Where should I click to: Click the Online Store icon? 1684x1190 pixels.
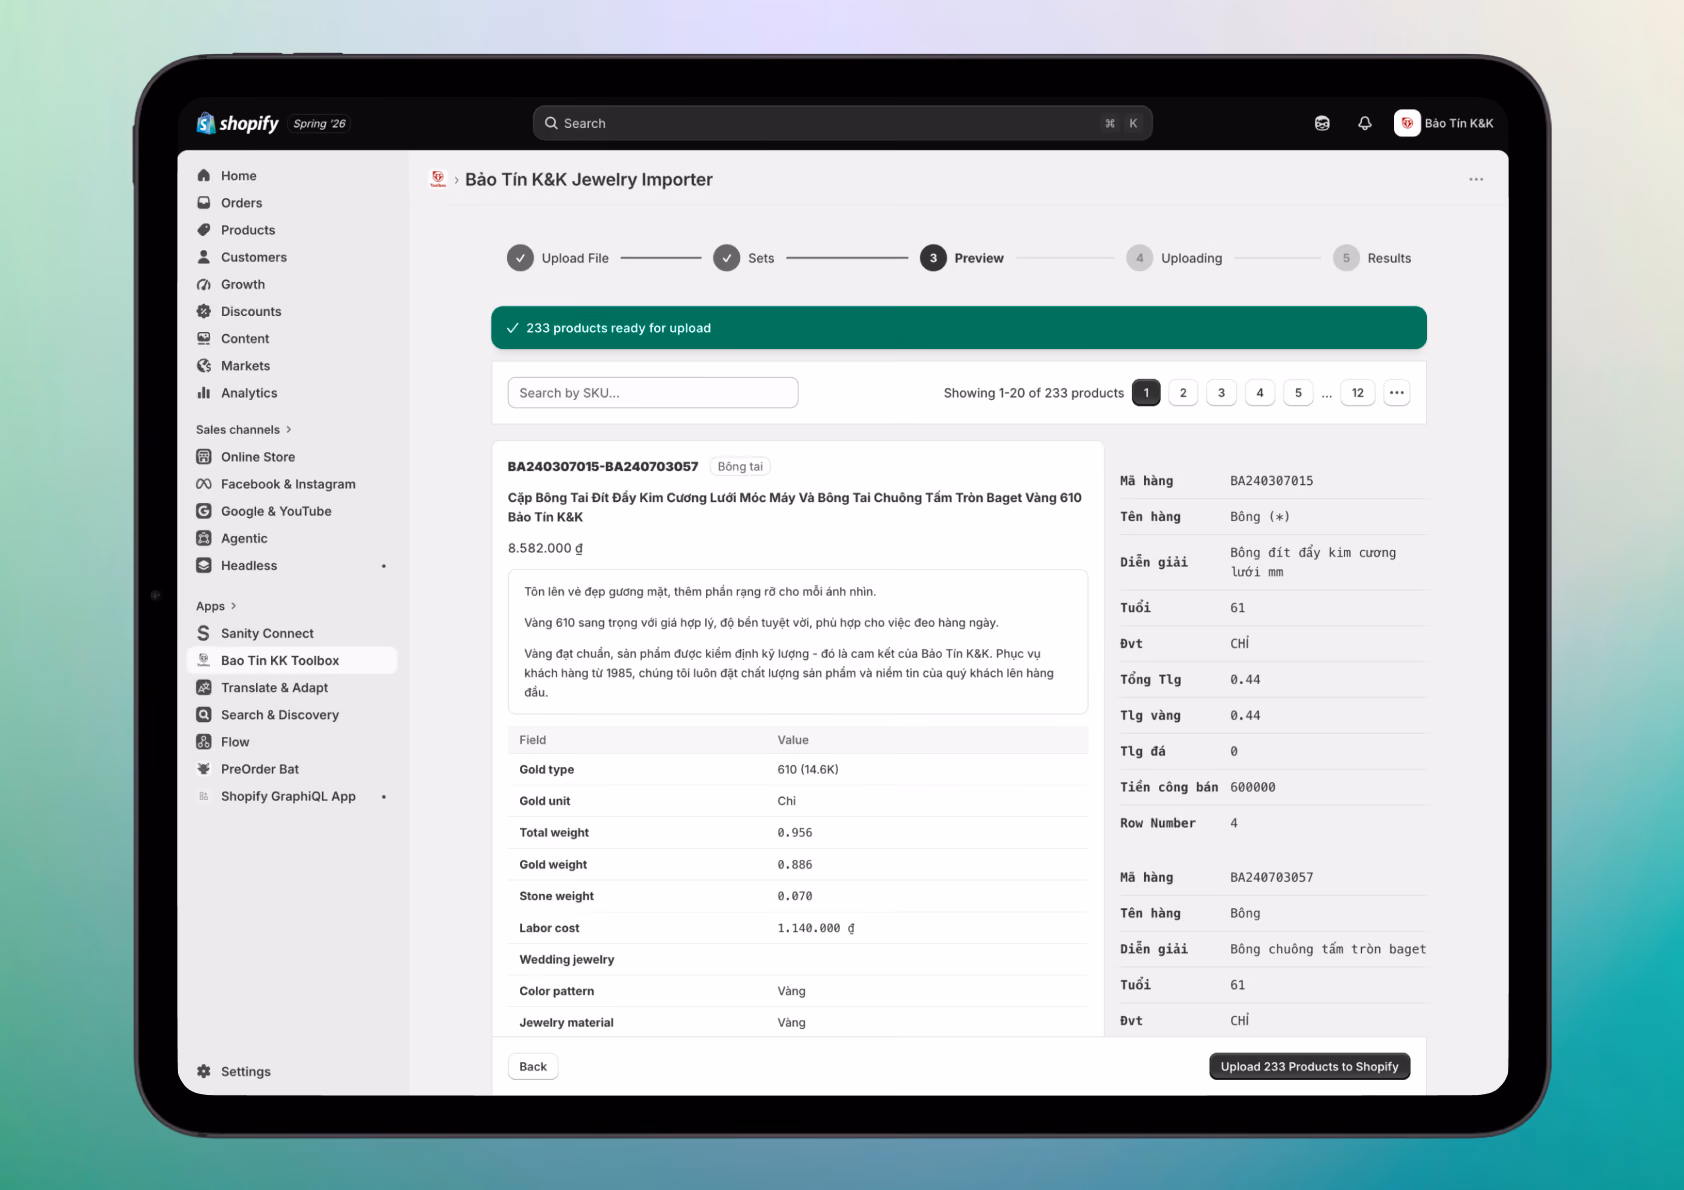pos(204,456)
